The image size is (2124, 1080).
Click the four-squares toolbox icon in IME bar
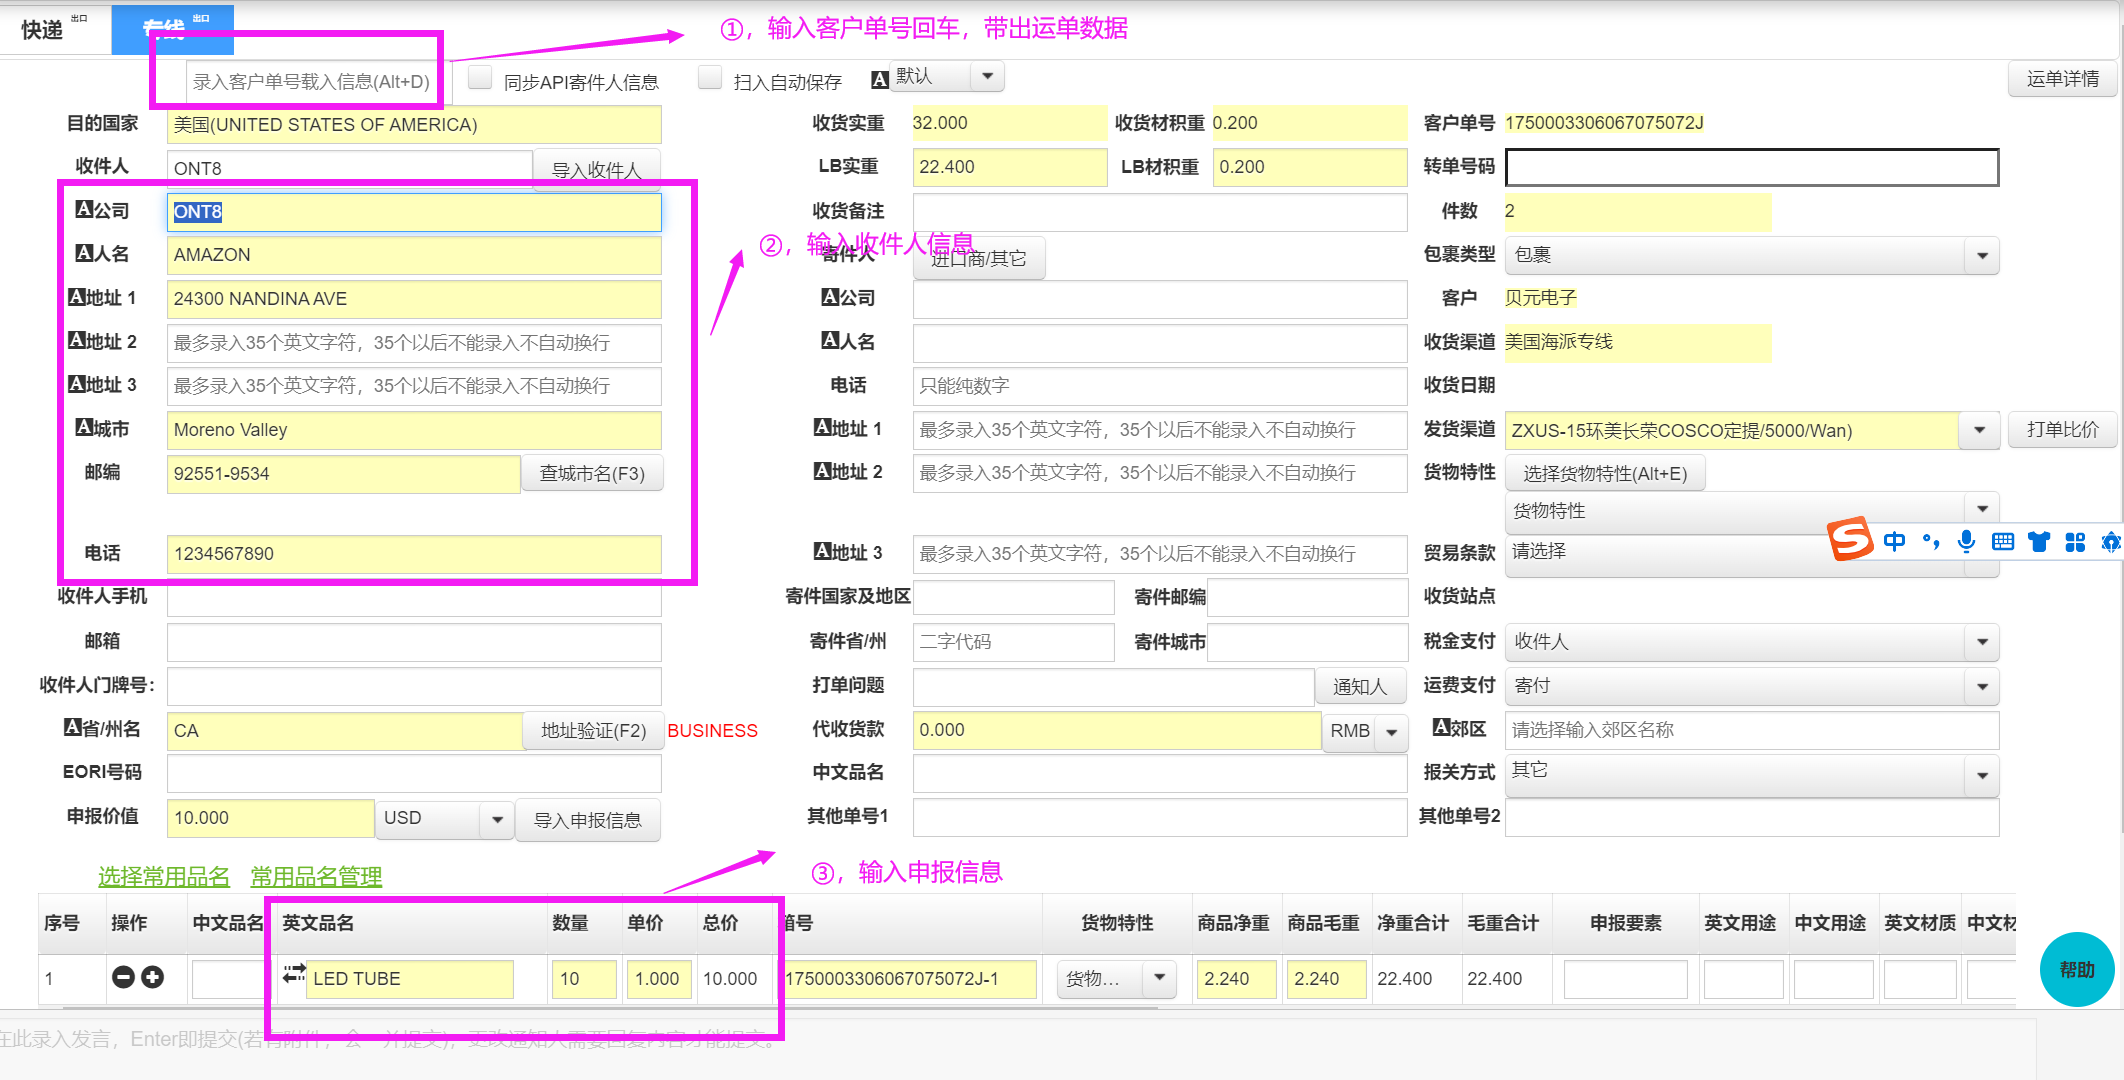[2075, 542]
